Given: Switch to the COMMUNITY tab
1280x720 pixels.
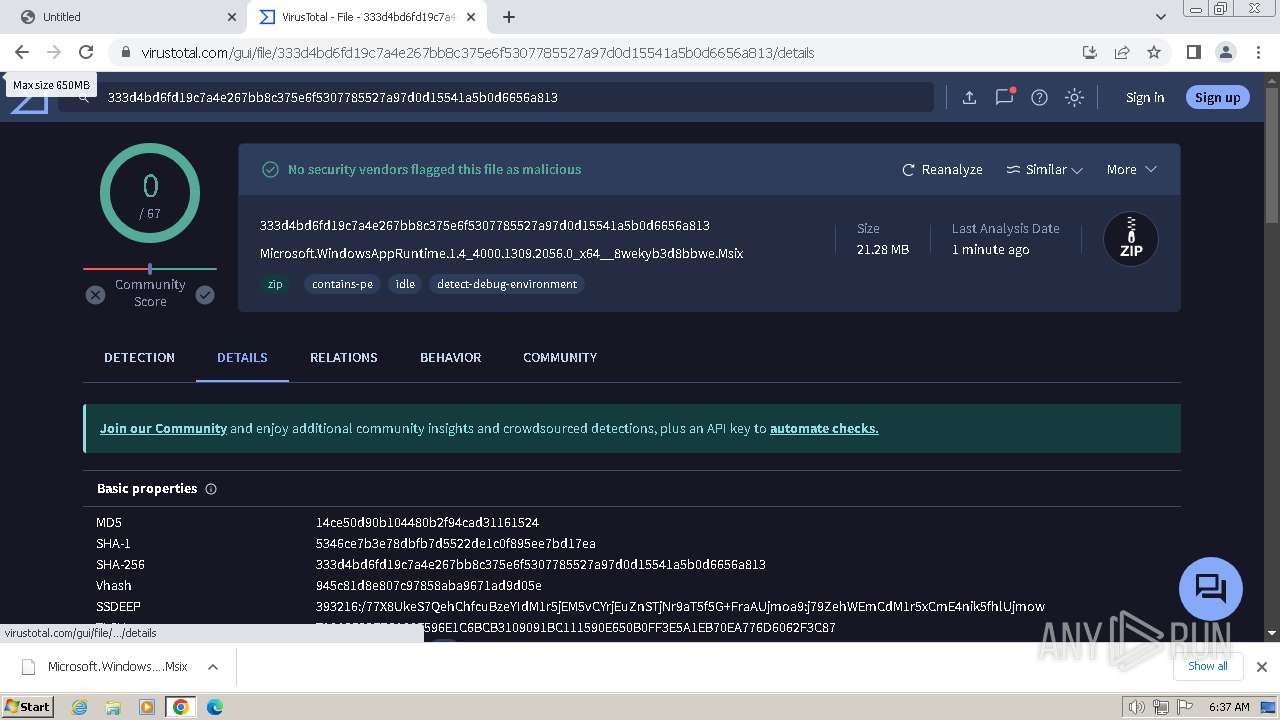Looking at the screenshot, I should coord(559,357).
